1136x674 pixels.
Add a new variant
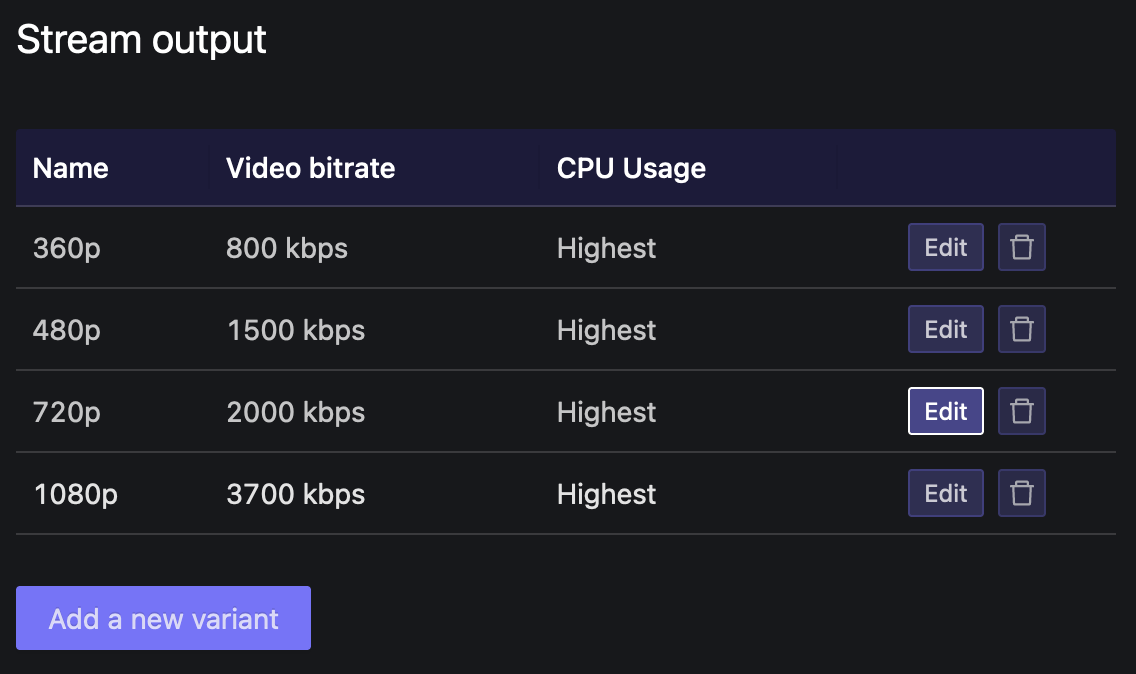pos(163,618)
